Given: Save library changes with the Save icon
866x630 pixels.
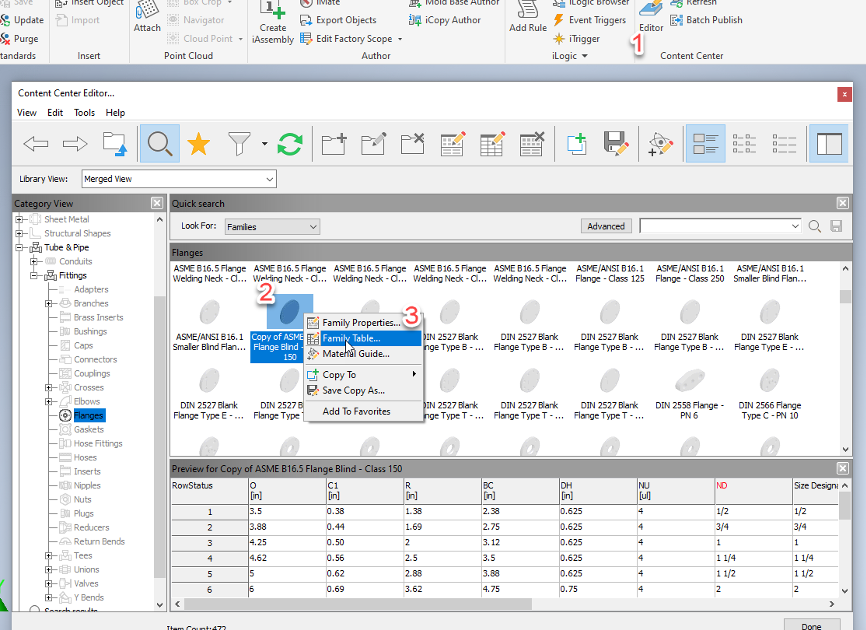Looking at the screenshot, I should [617, 143].
